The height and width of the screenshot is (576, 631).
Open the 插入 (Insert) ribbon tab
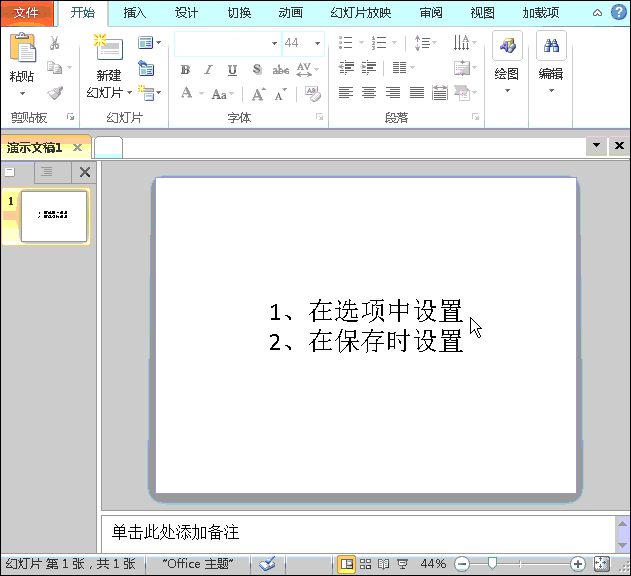(134, 13)
